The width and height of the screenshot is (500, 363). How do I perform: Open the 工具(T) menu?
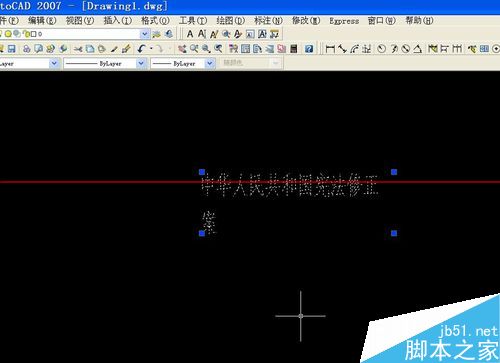pyautogui.click(x=193, y=21)
